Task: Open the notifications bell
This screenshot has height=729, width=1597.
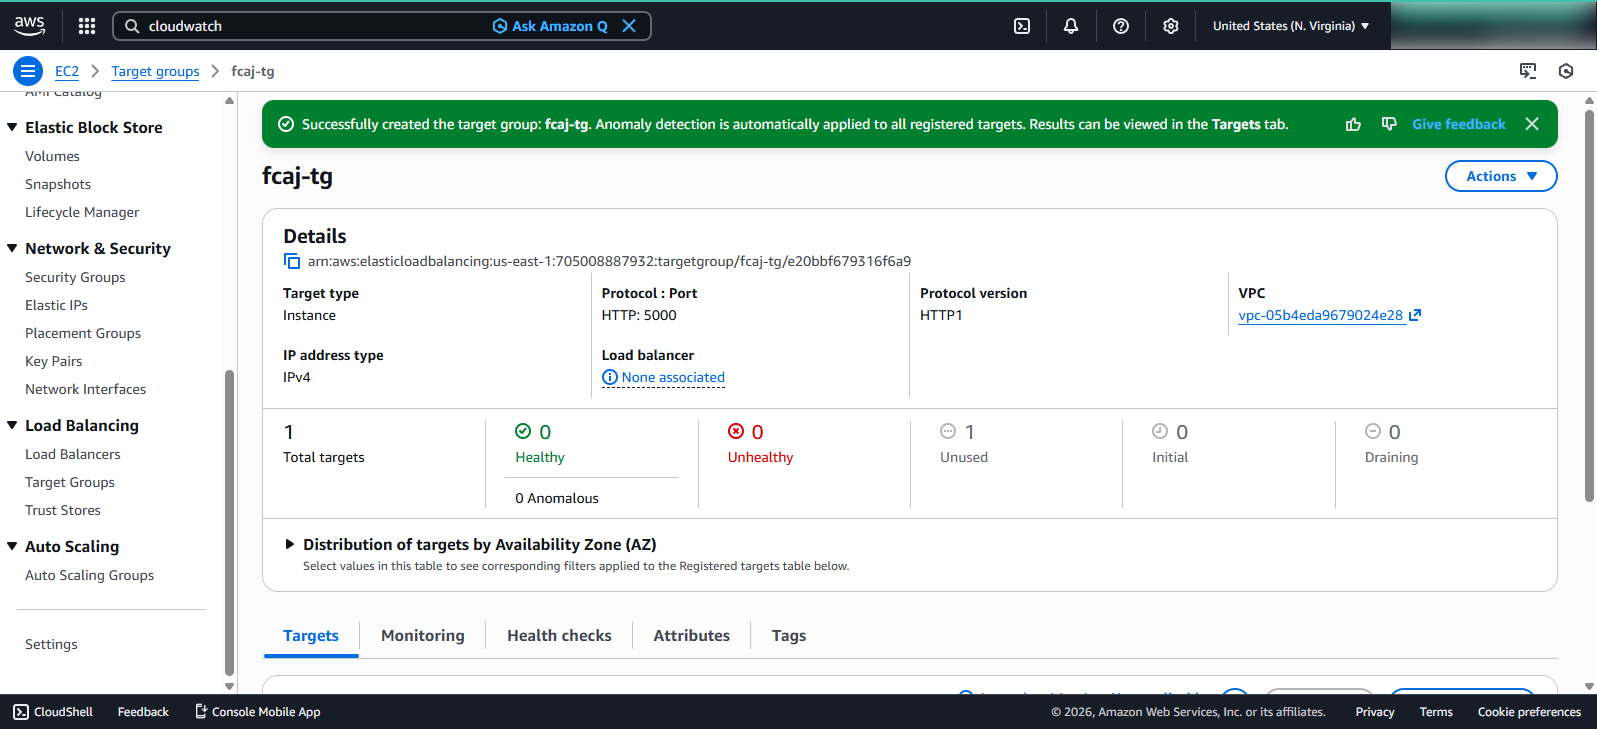Action: click(1071, 26)
